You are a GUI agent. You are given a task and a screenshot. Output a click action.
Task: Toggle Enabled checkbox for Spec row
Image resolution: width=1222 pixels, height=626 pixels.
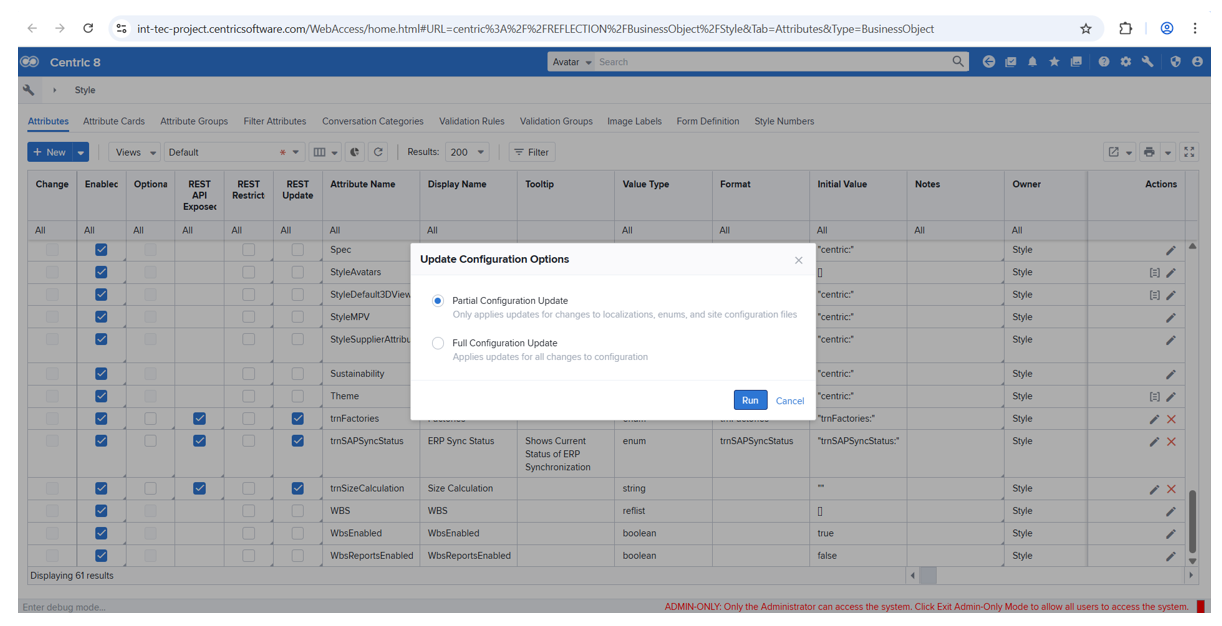(101, 250)
